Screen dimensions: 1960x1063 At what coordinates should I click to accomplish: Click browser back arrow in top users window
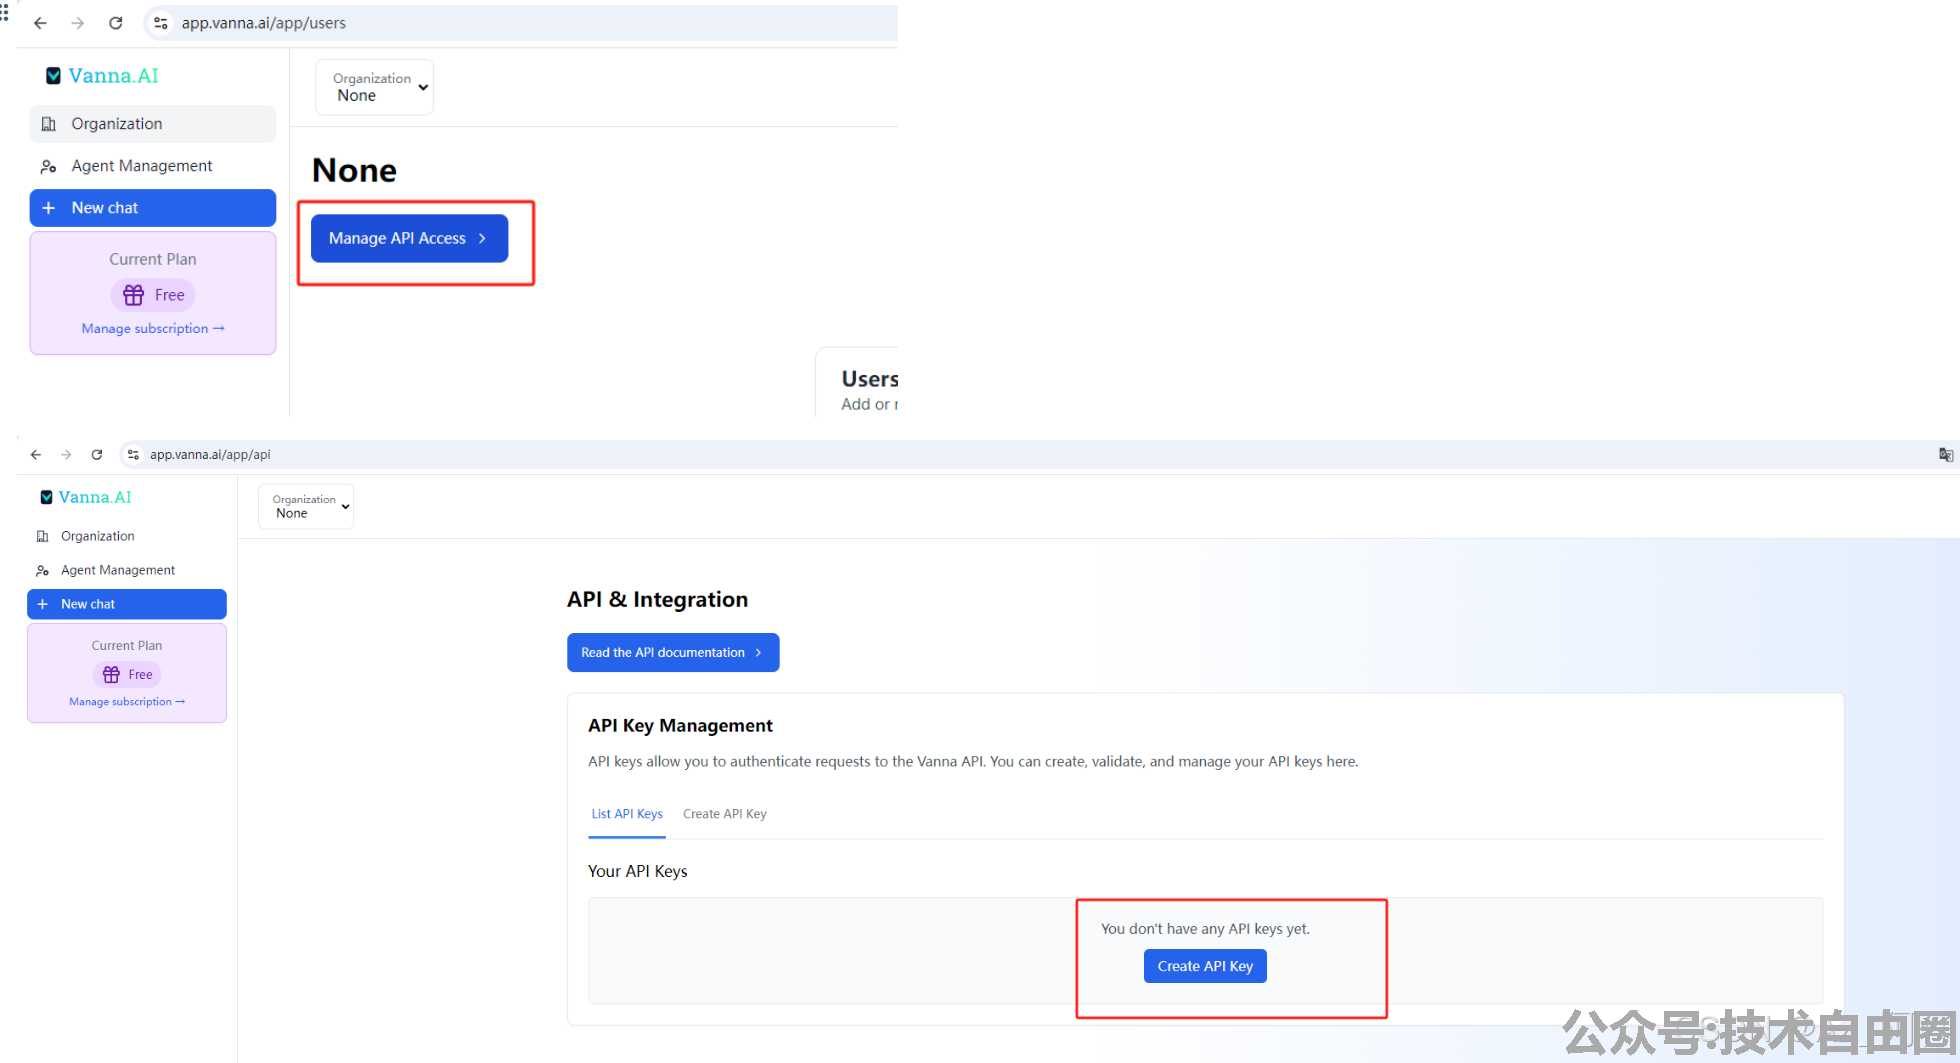(x=40, y=23)
